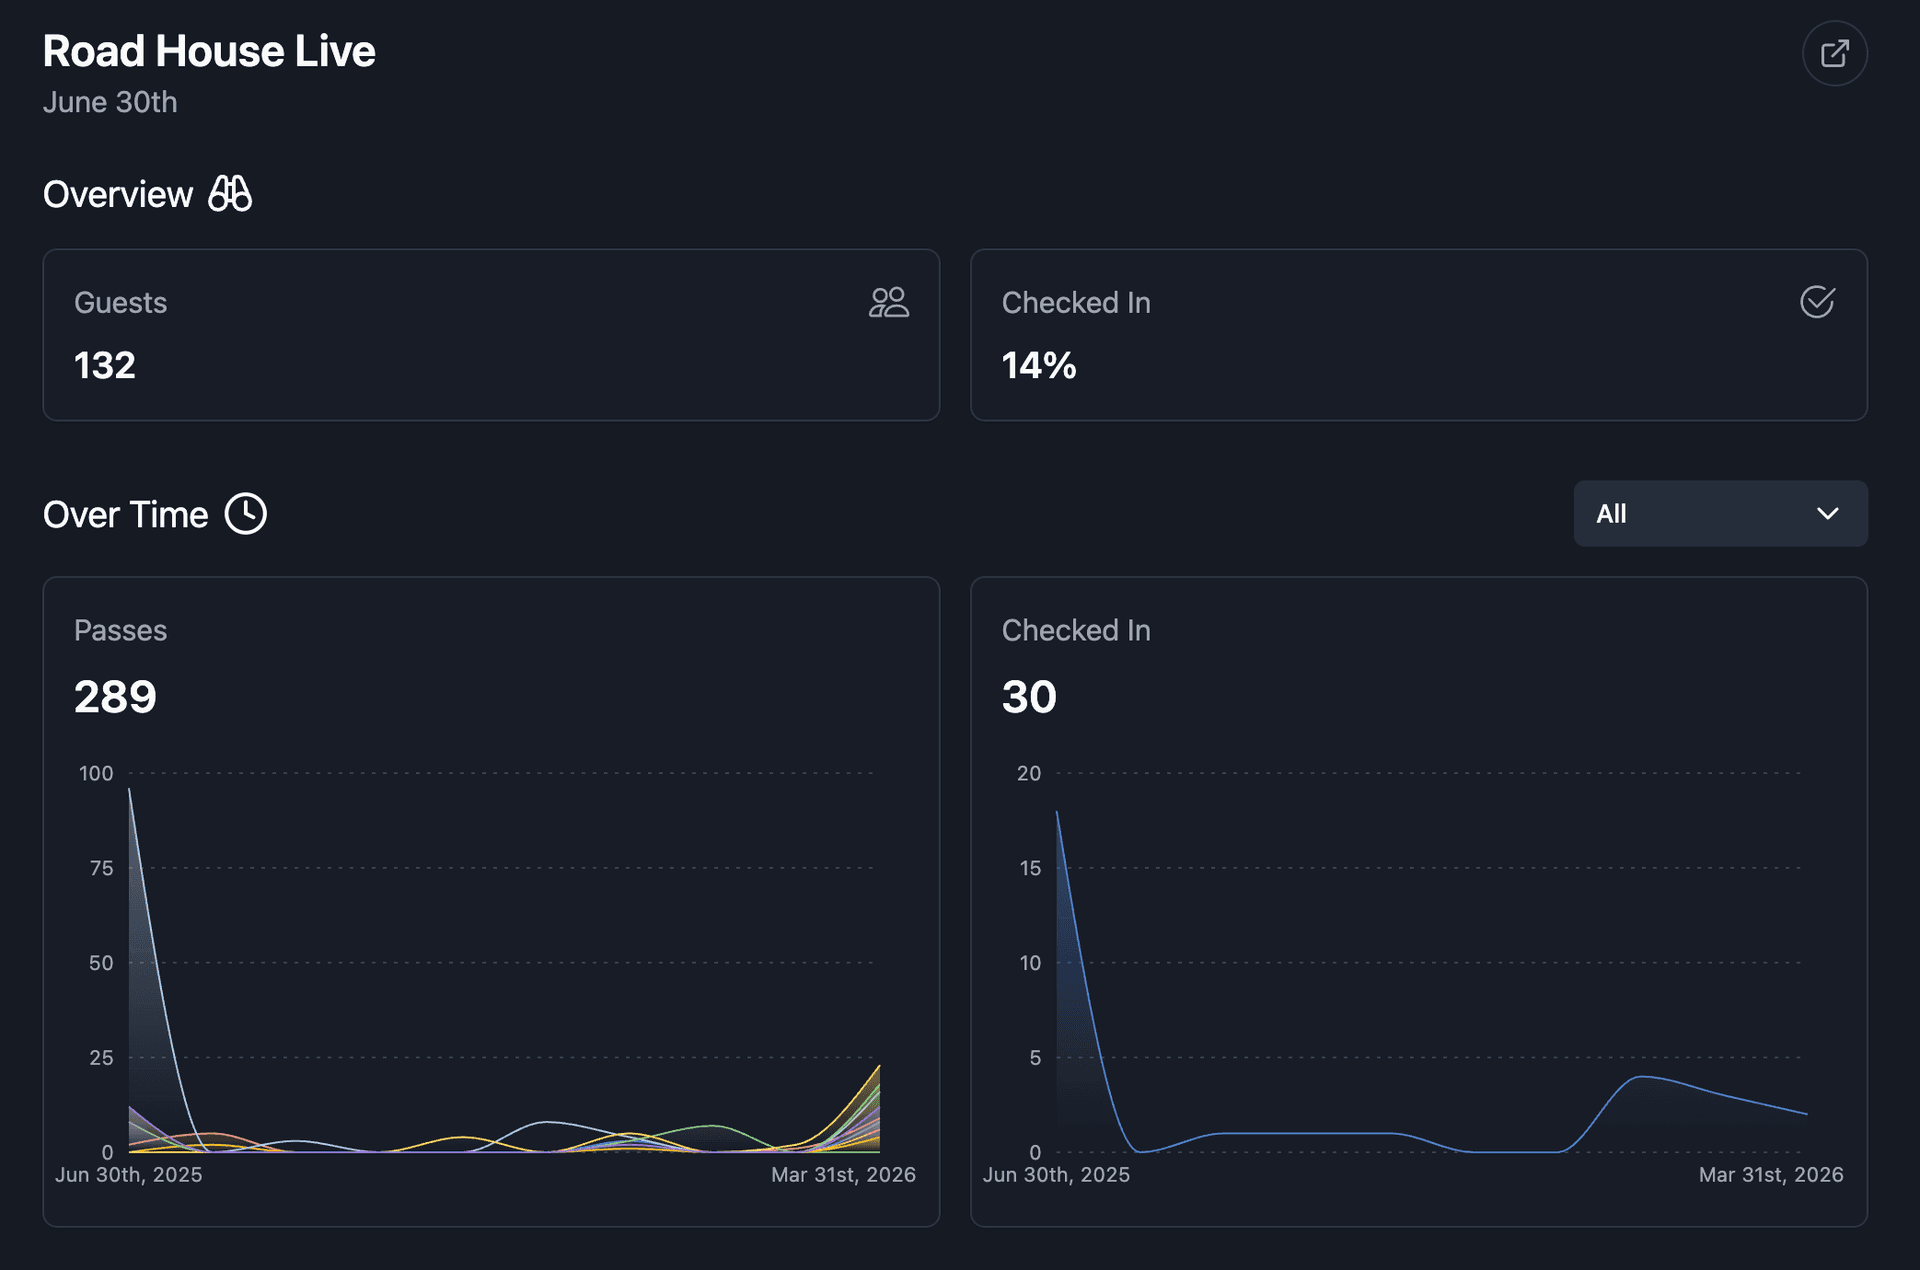
Task: Click the binoculars icon next to Overview
Action: pos(231,193)
